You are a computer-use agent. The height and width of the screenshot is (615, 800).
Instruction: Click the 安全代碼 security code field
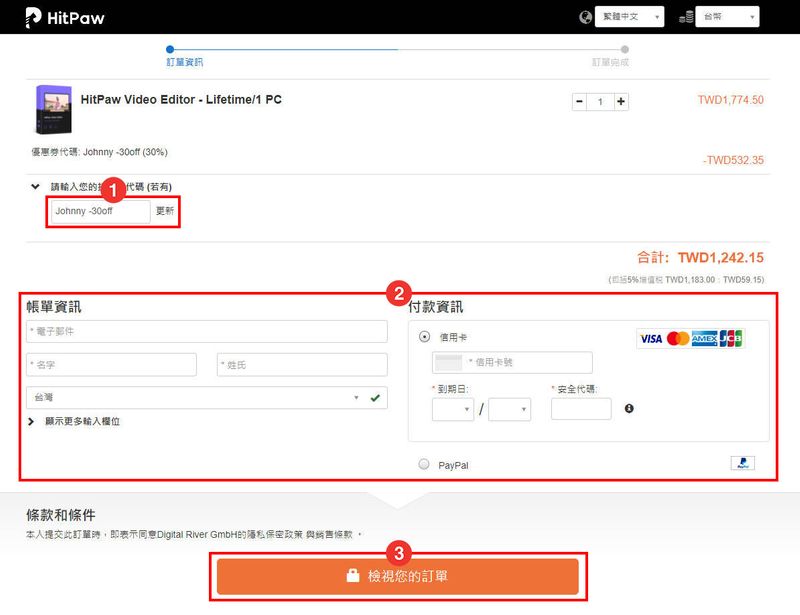click(581, 409)
